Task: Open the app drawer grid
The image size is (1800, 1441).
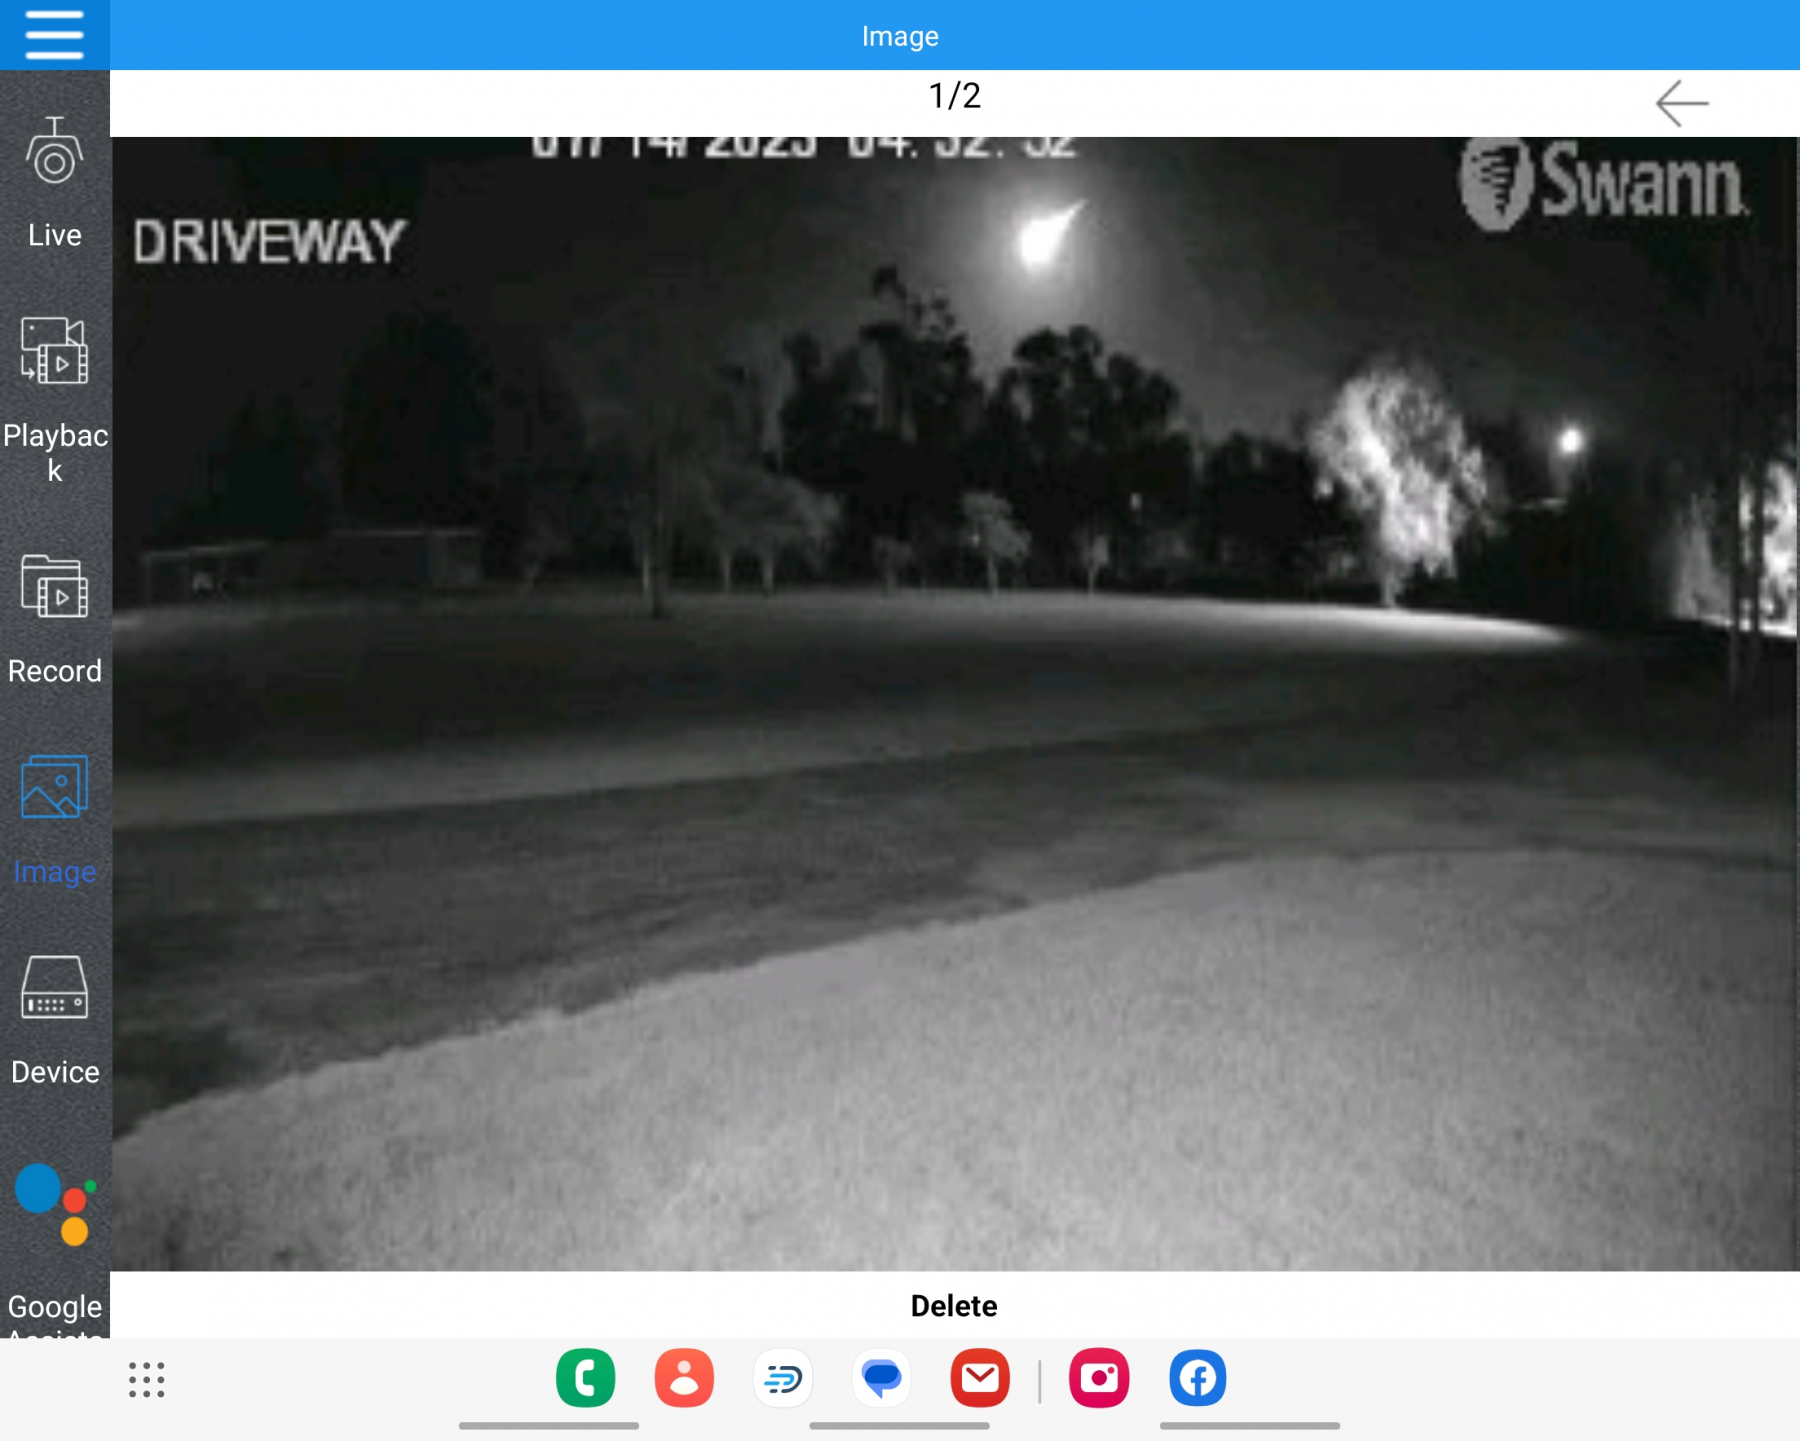Action: (x=147, y=1379)
